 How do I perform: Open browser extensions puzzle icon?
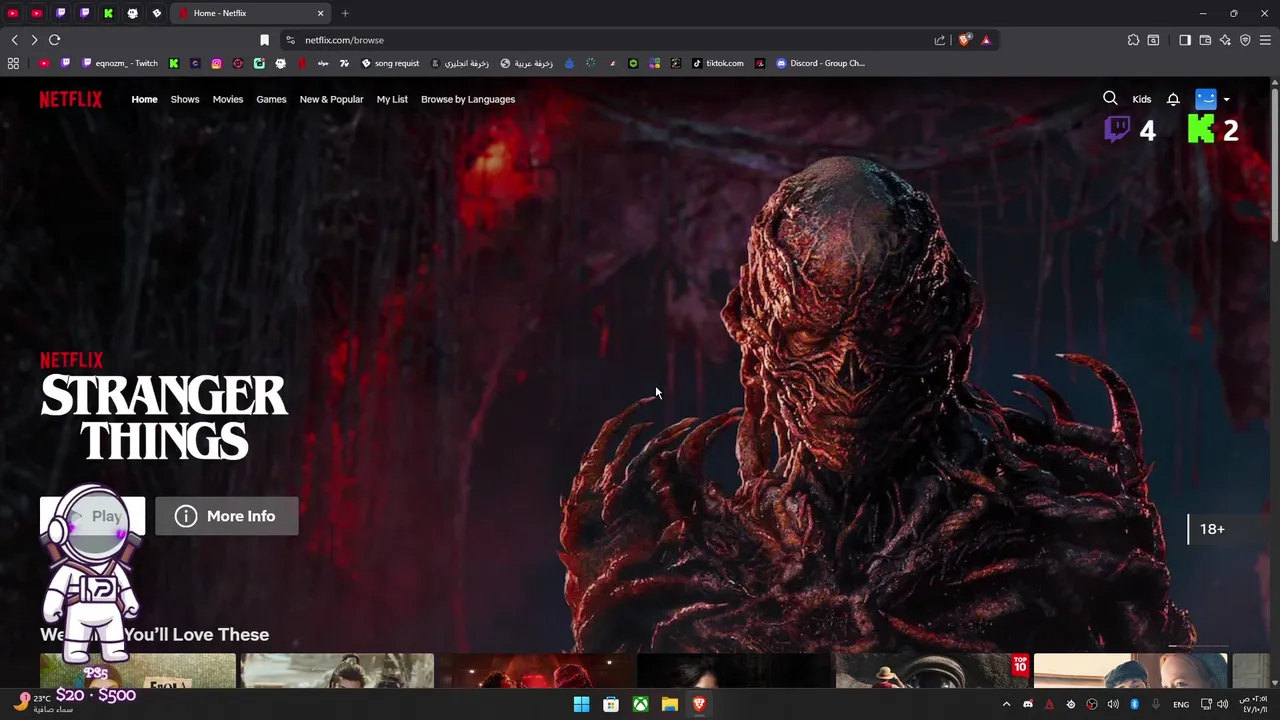point(1133,40)
